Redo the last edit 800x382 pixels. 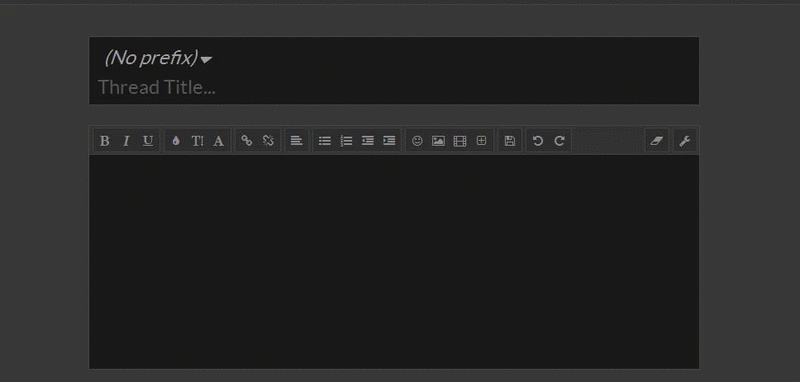pyautogui.click(x=559, y=141)
